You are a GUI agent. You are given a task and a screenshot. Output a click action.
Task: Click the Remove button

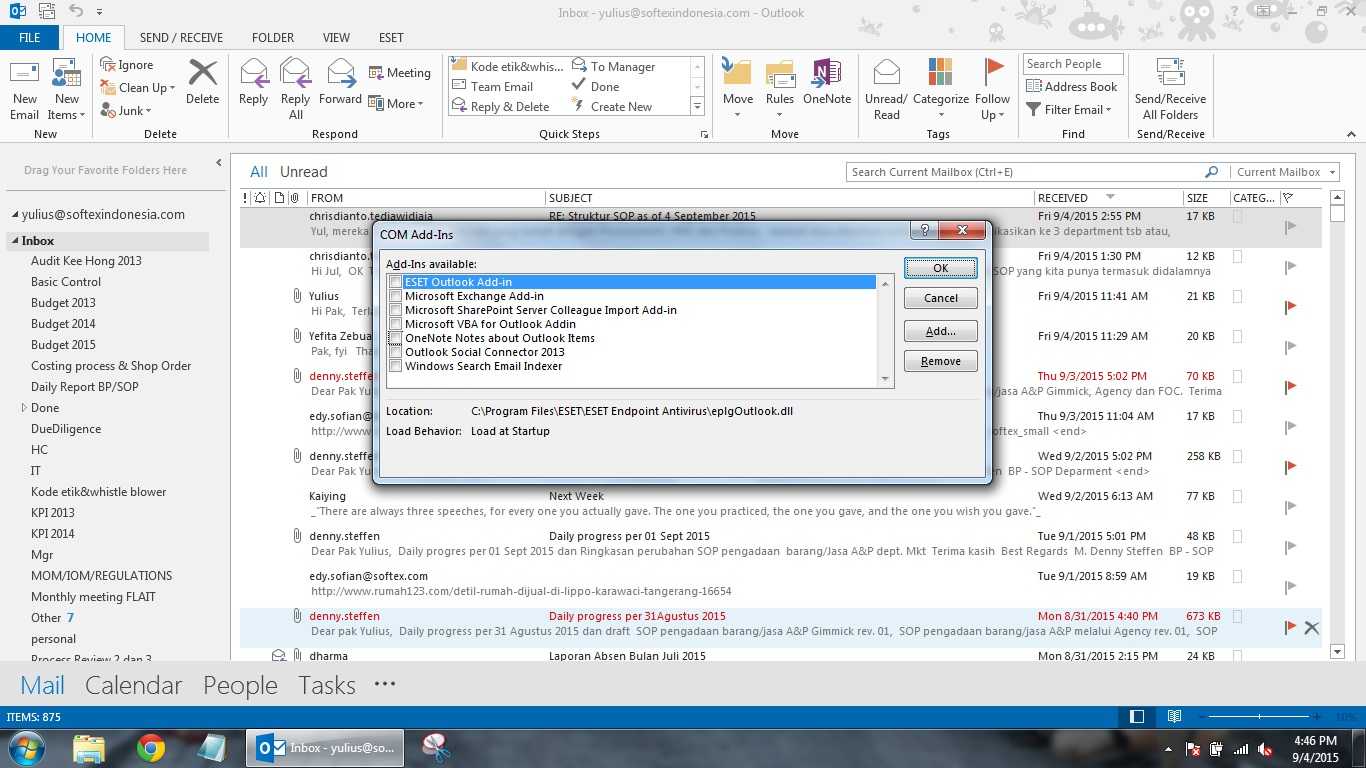tap(940, 361)
